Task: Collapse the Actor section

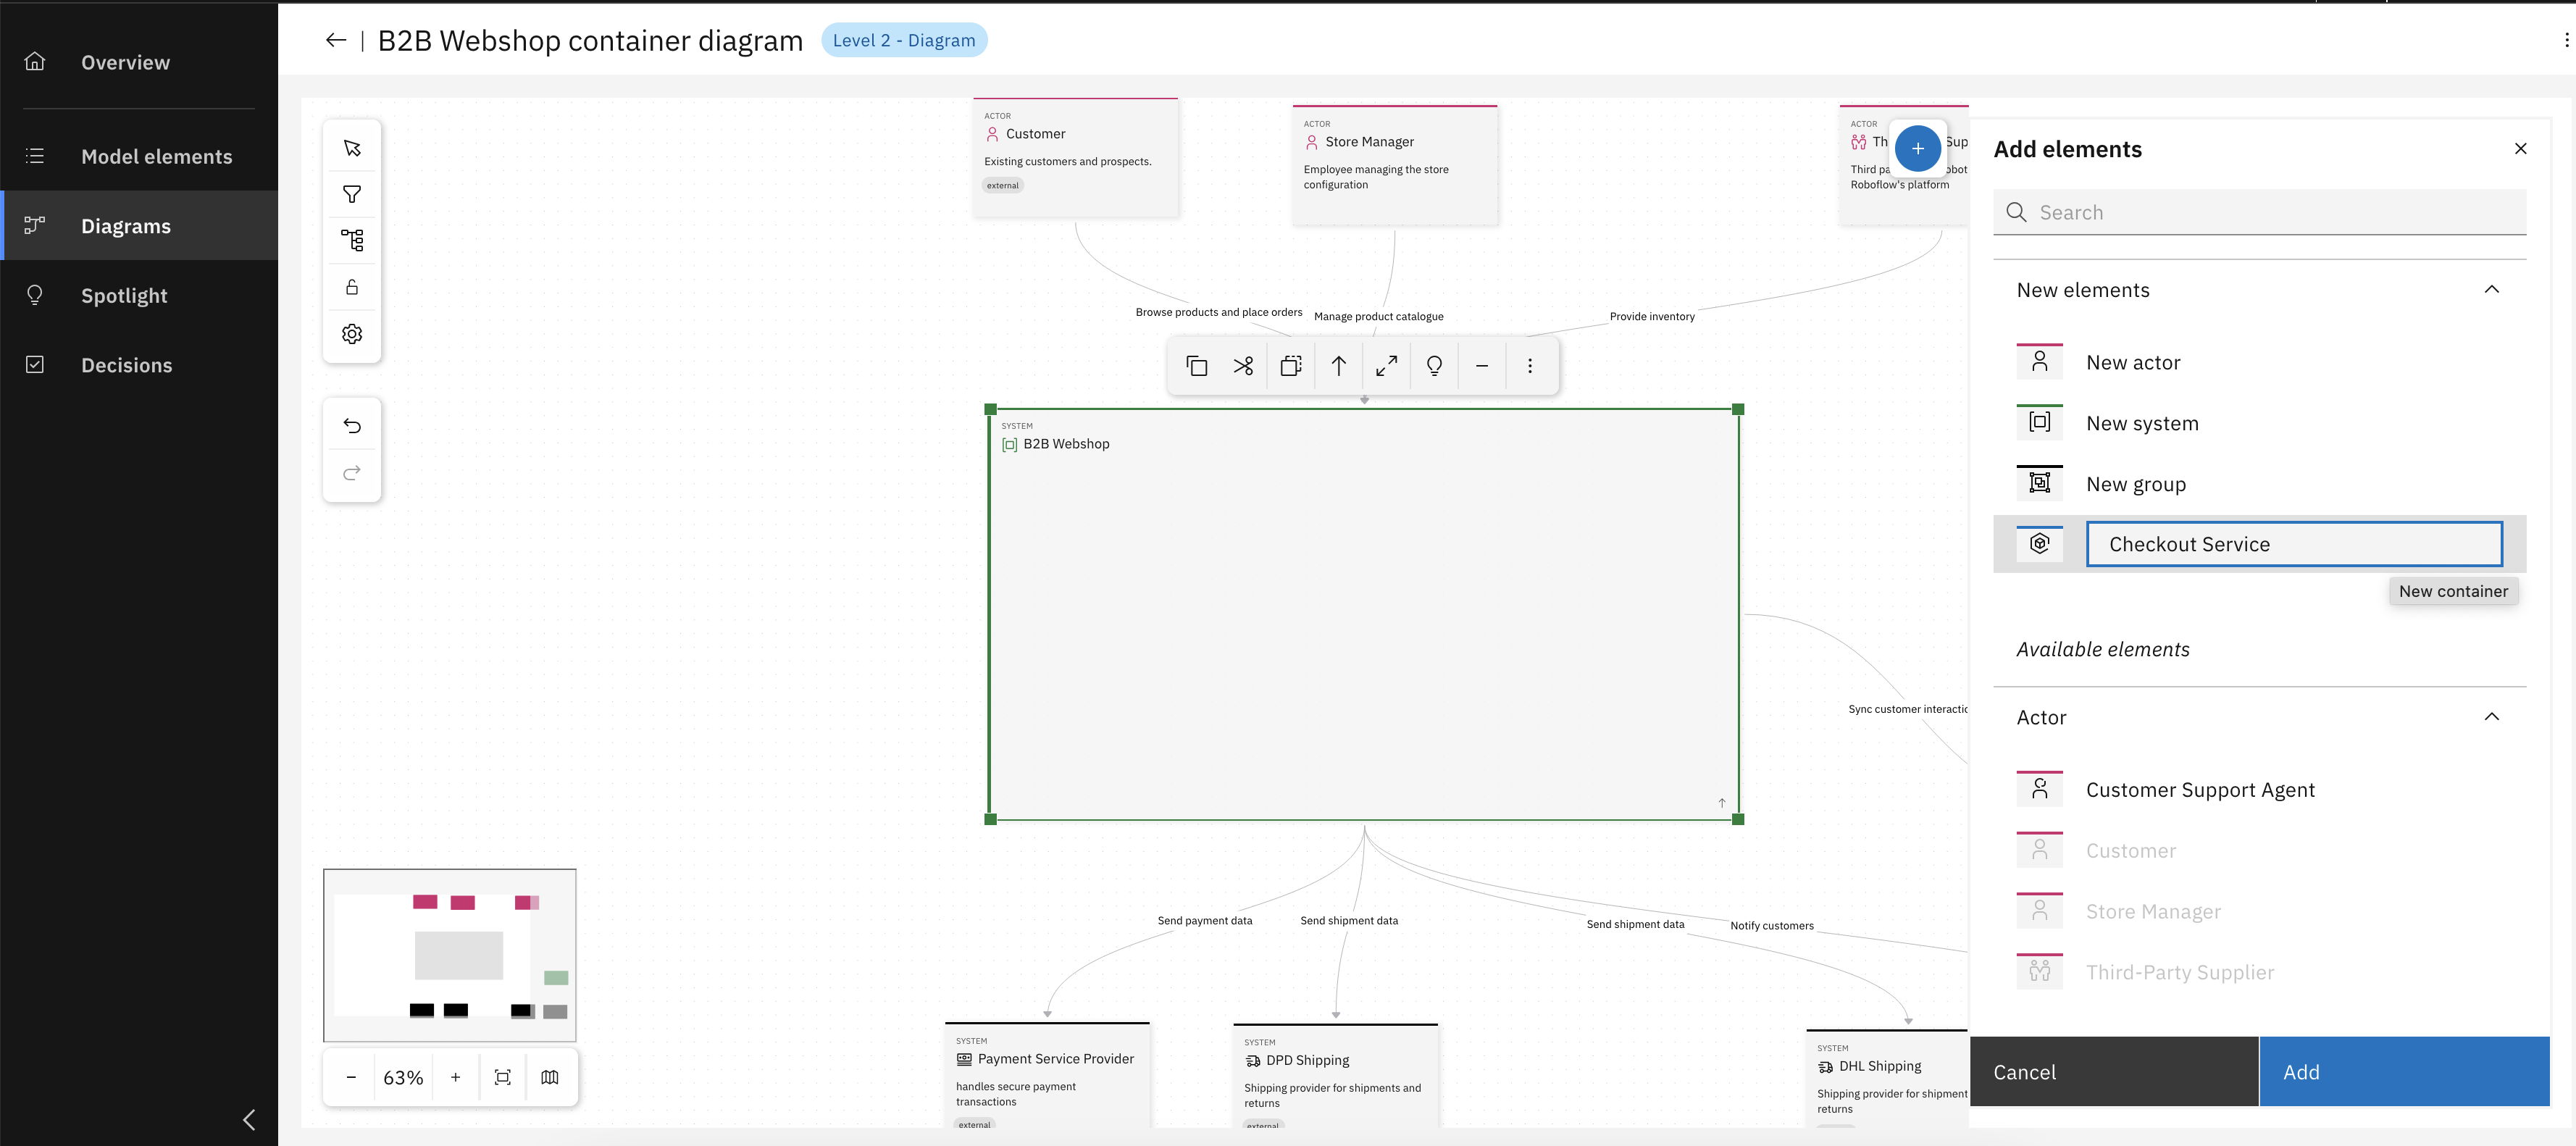Action: pos(2491,716)
